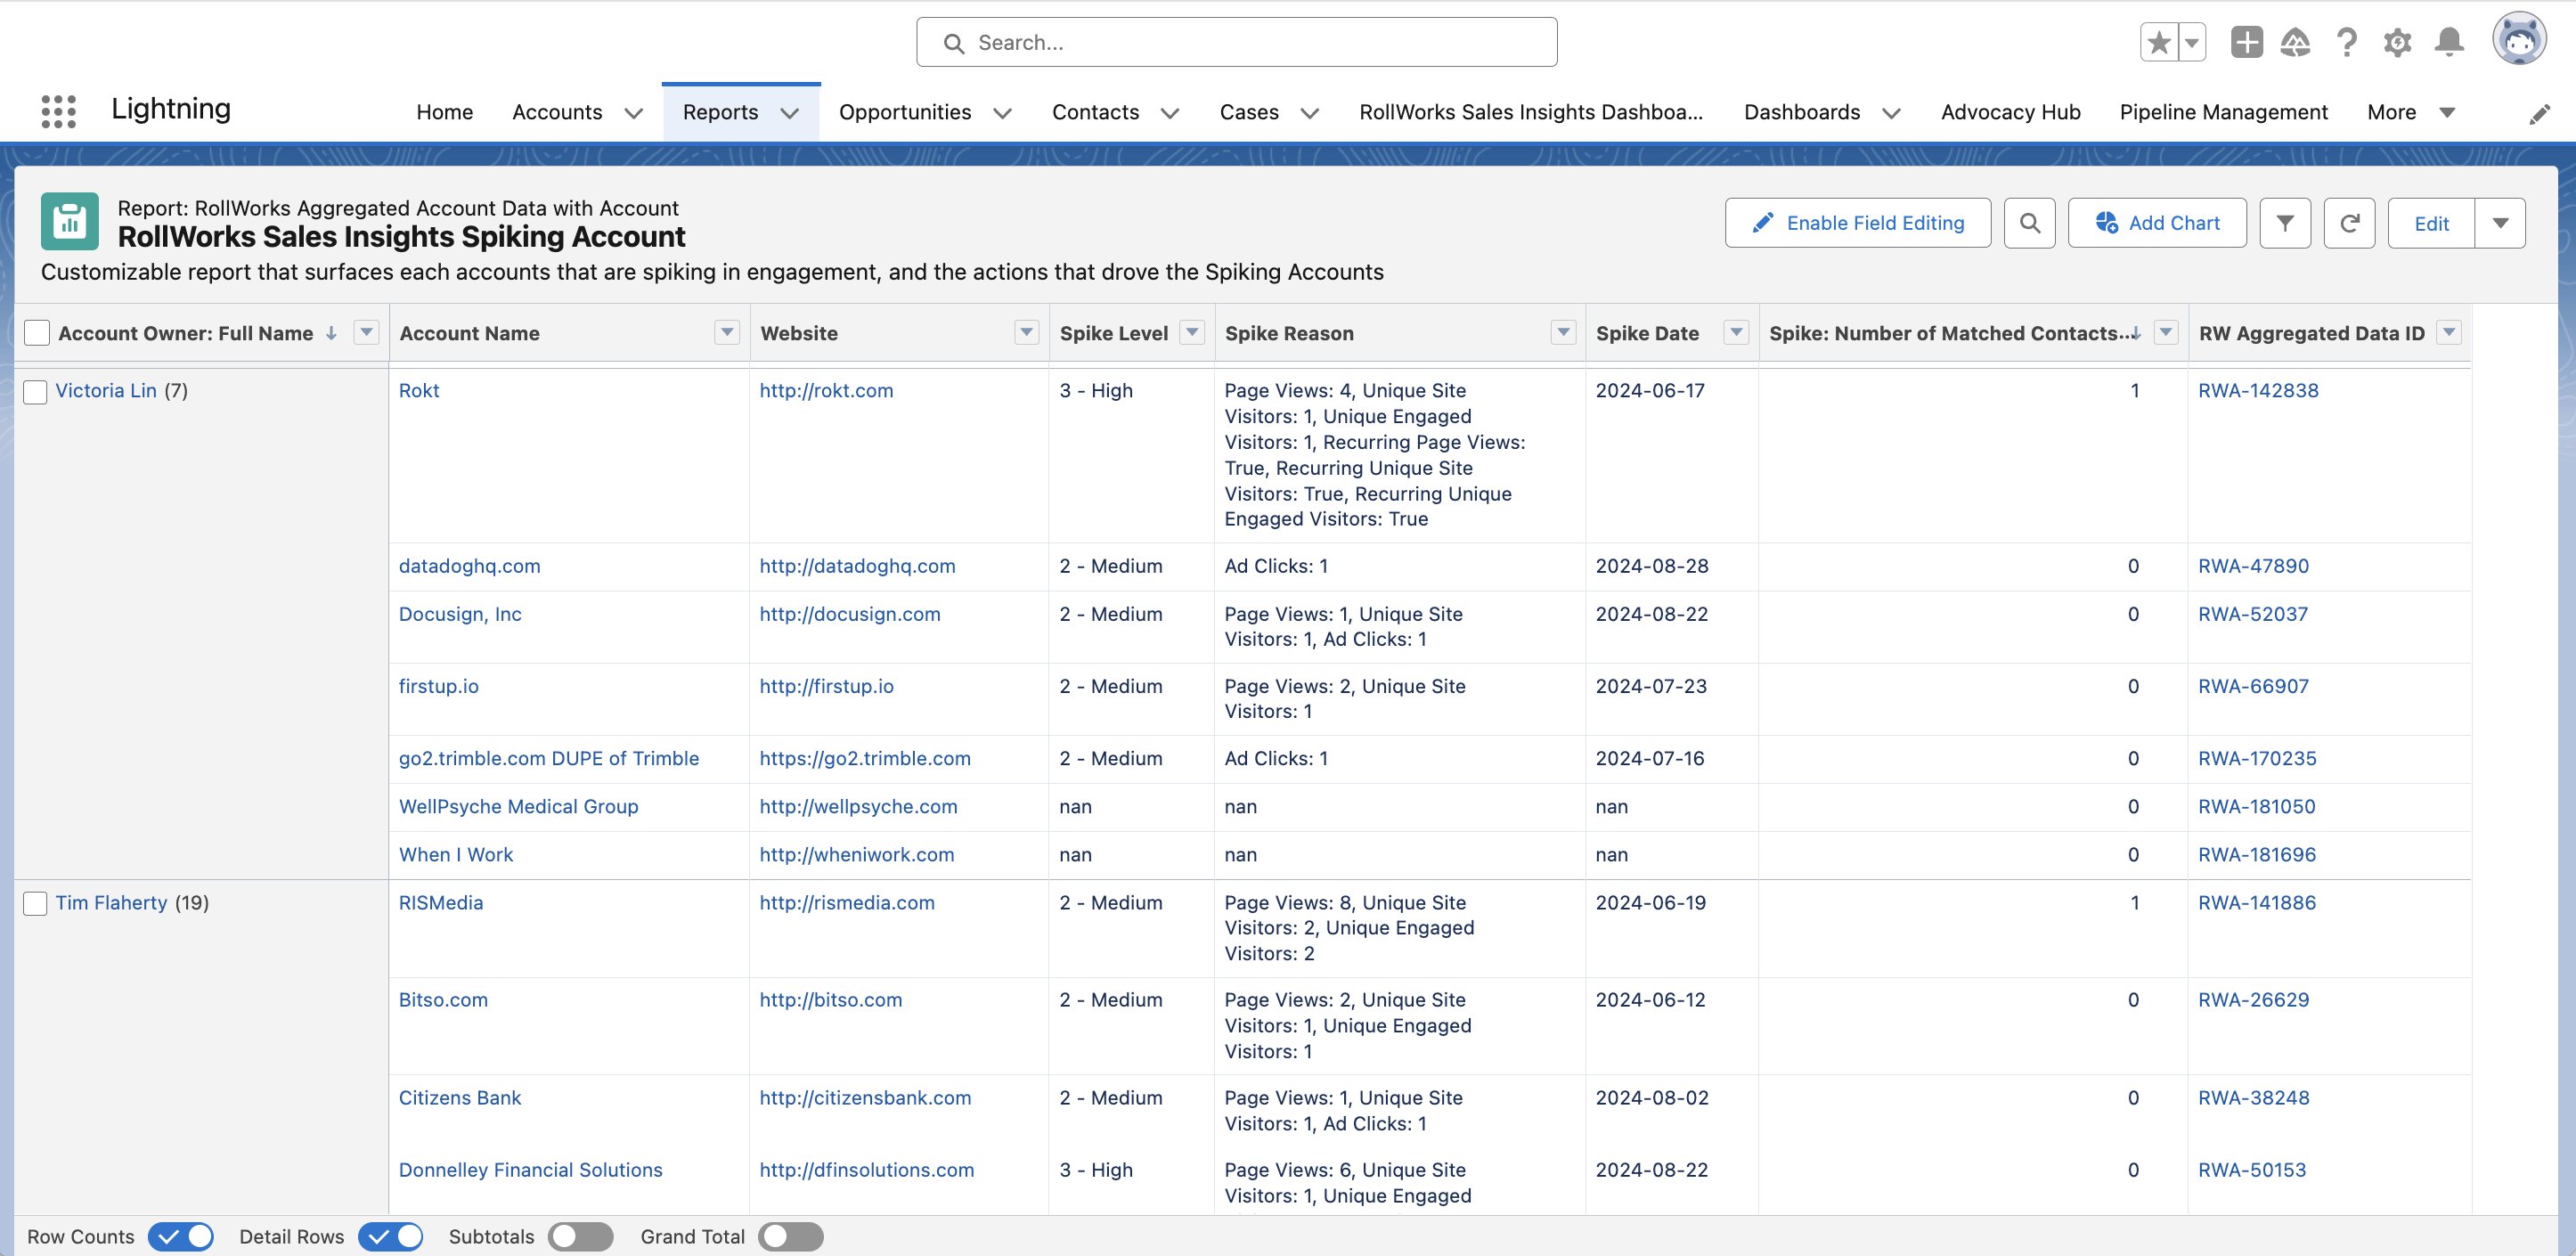Search the report table with magnifier button
The width and height of the screenshot is (2576, 1256).
click(x=2029, y=223)
